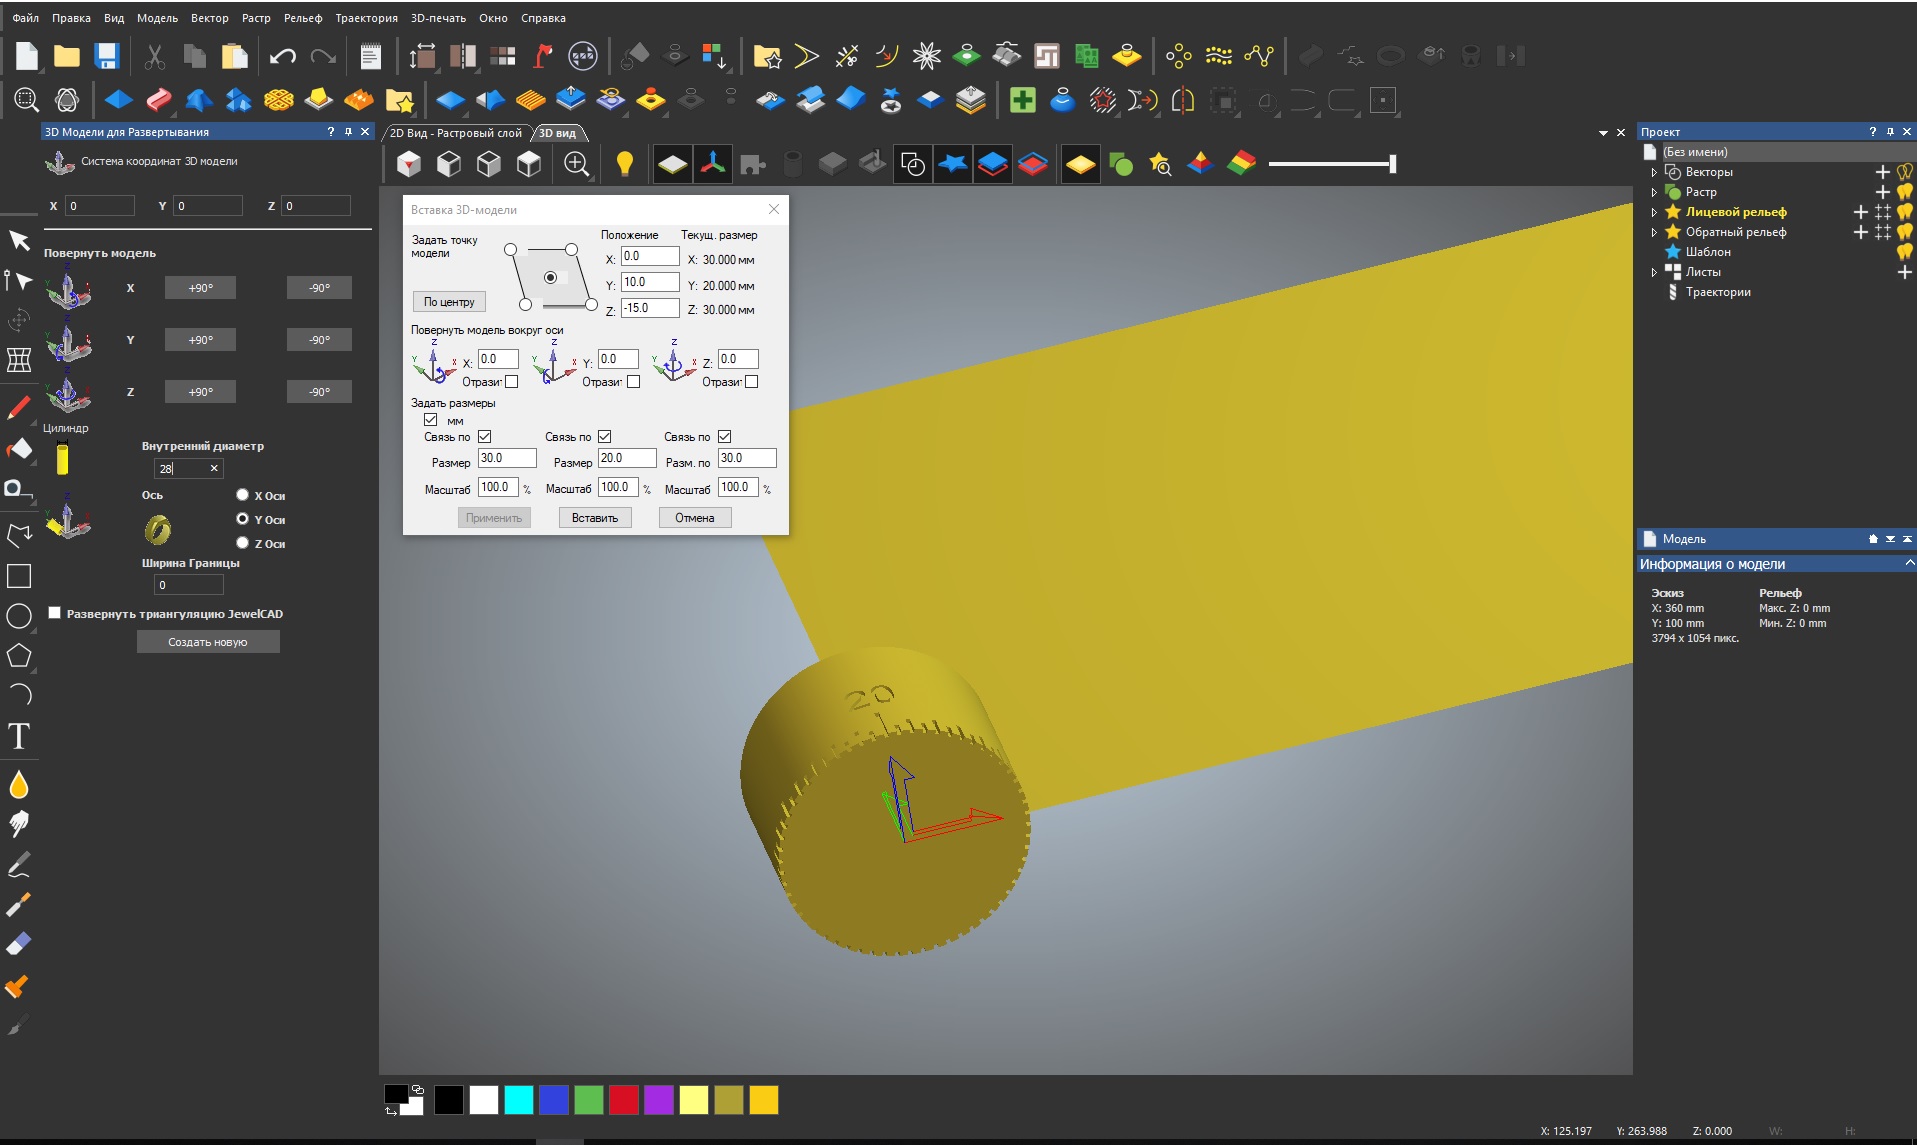The image size is (1917, 1145).
Task: Toggle the light bulb in the 3D view toolbar
Action: tap(625, 164)
